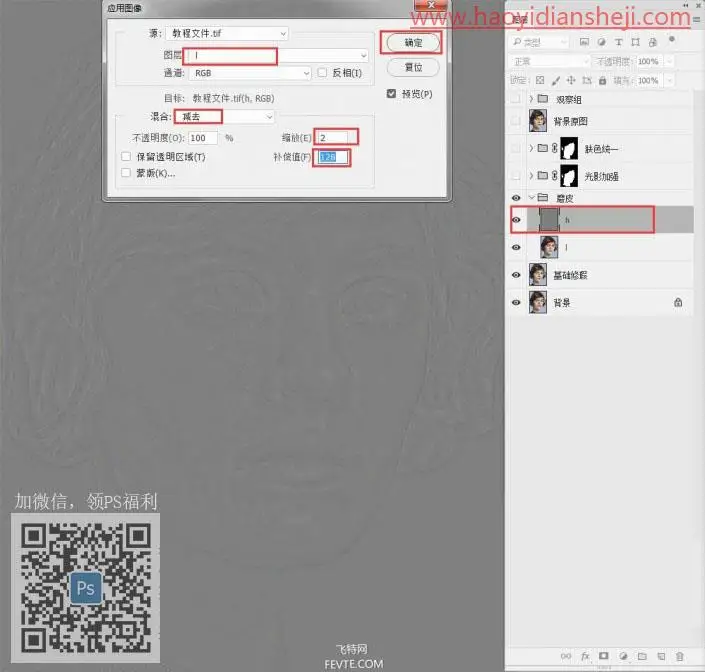Create a new layer icon
The image size is (705, 672).
pos(661,657)
